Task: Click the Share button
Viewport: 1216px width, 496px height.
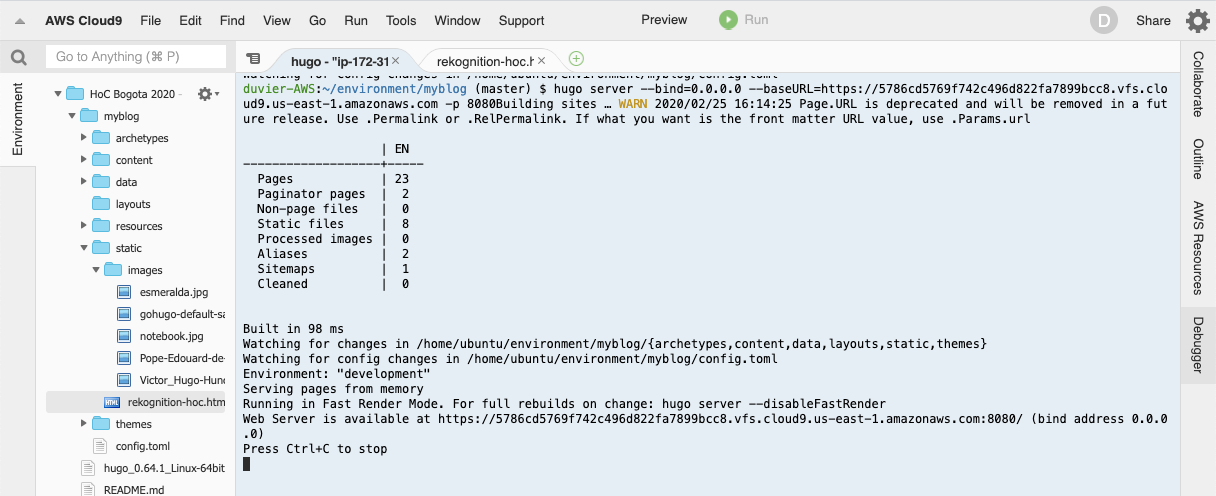Action: coord(1153,20)
